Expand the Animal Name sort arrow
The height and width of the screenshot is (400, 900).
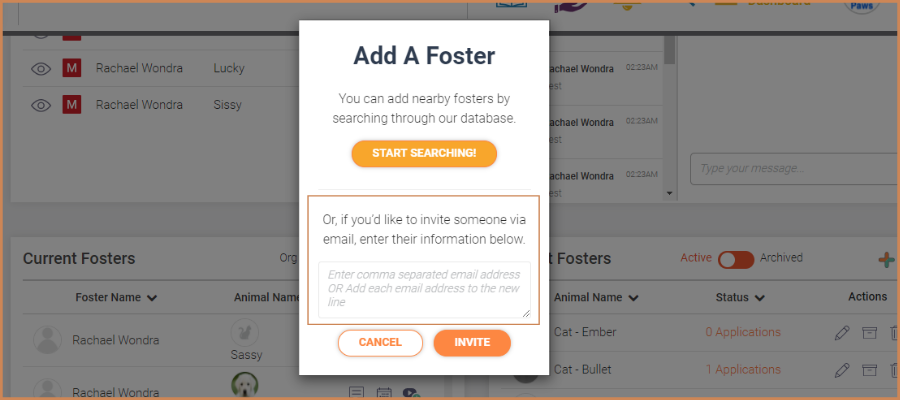634,298
